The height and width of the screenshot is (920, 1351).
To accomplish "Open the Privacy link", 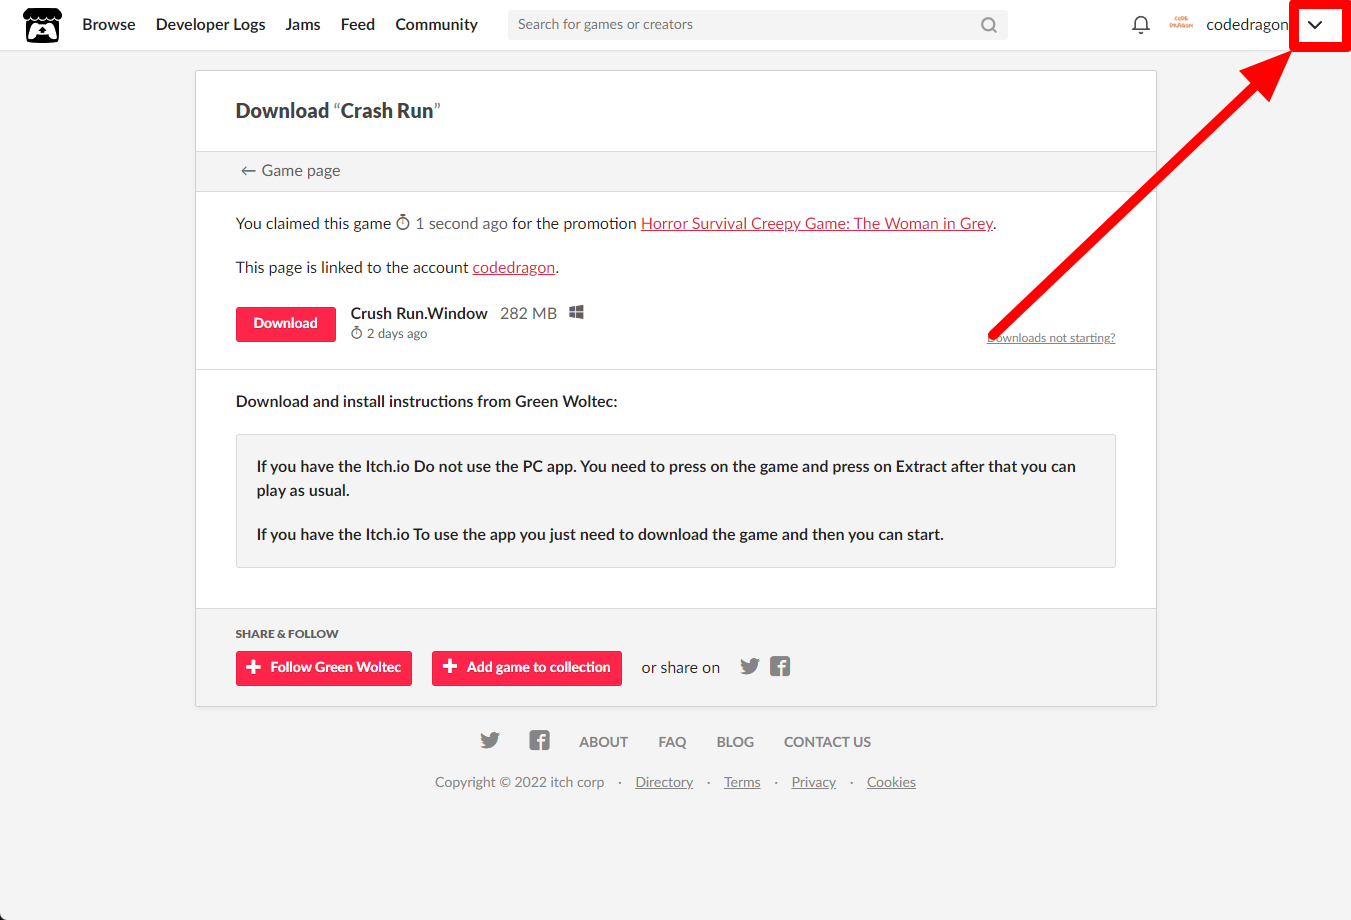I will [x=813, y=782].
